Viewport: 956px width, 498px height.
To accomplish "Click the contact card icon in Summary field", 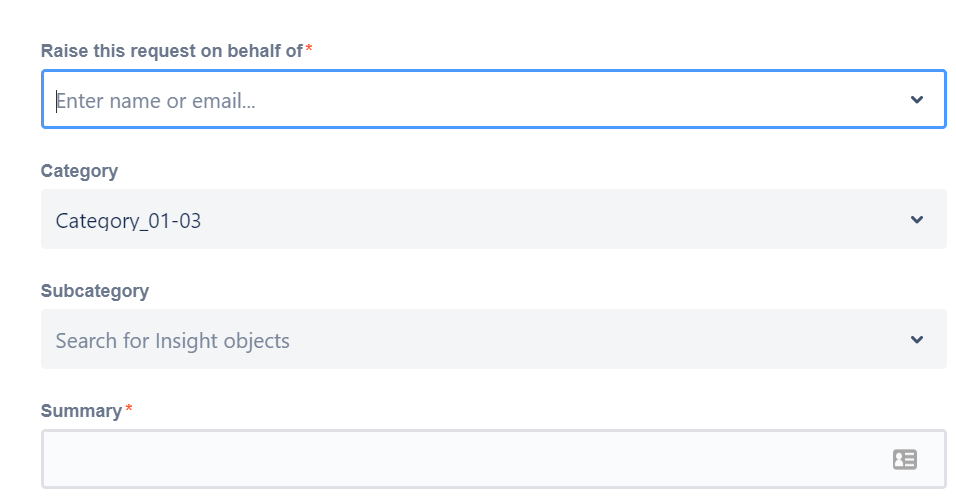I will tap(905, 460).
